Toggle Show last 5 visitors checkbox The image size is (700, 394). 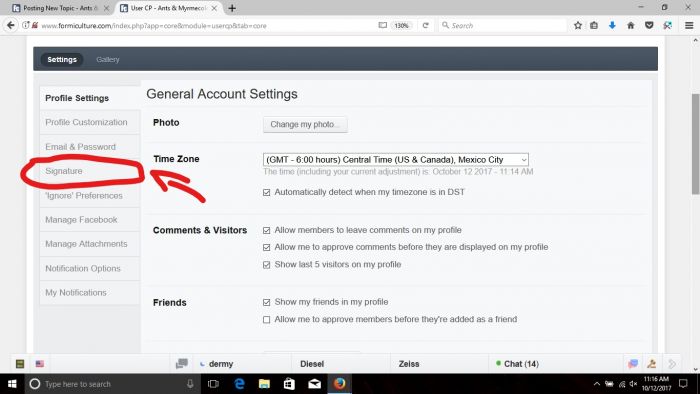tap(267, 265)
